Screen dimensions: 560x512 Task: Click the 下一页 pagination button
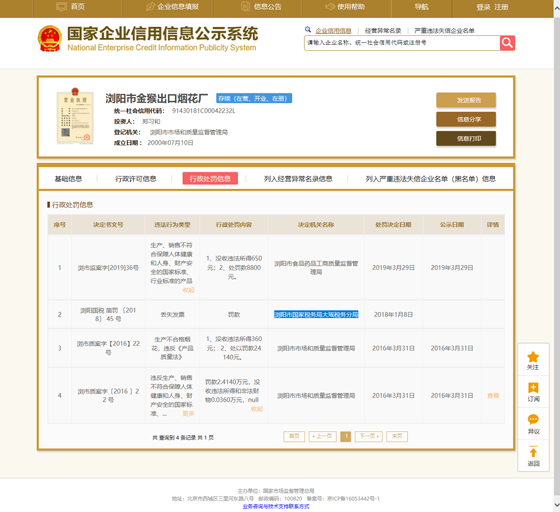pyautogui.click(x=369, y=436)
